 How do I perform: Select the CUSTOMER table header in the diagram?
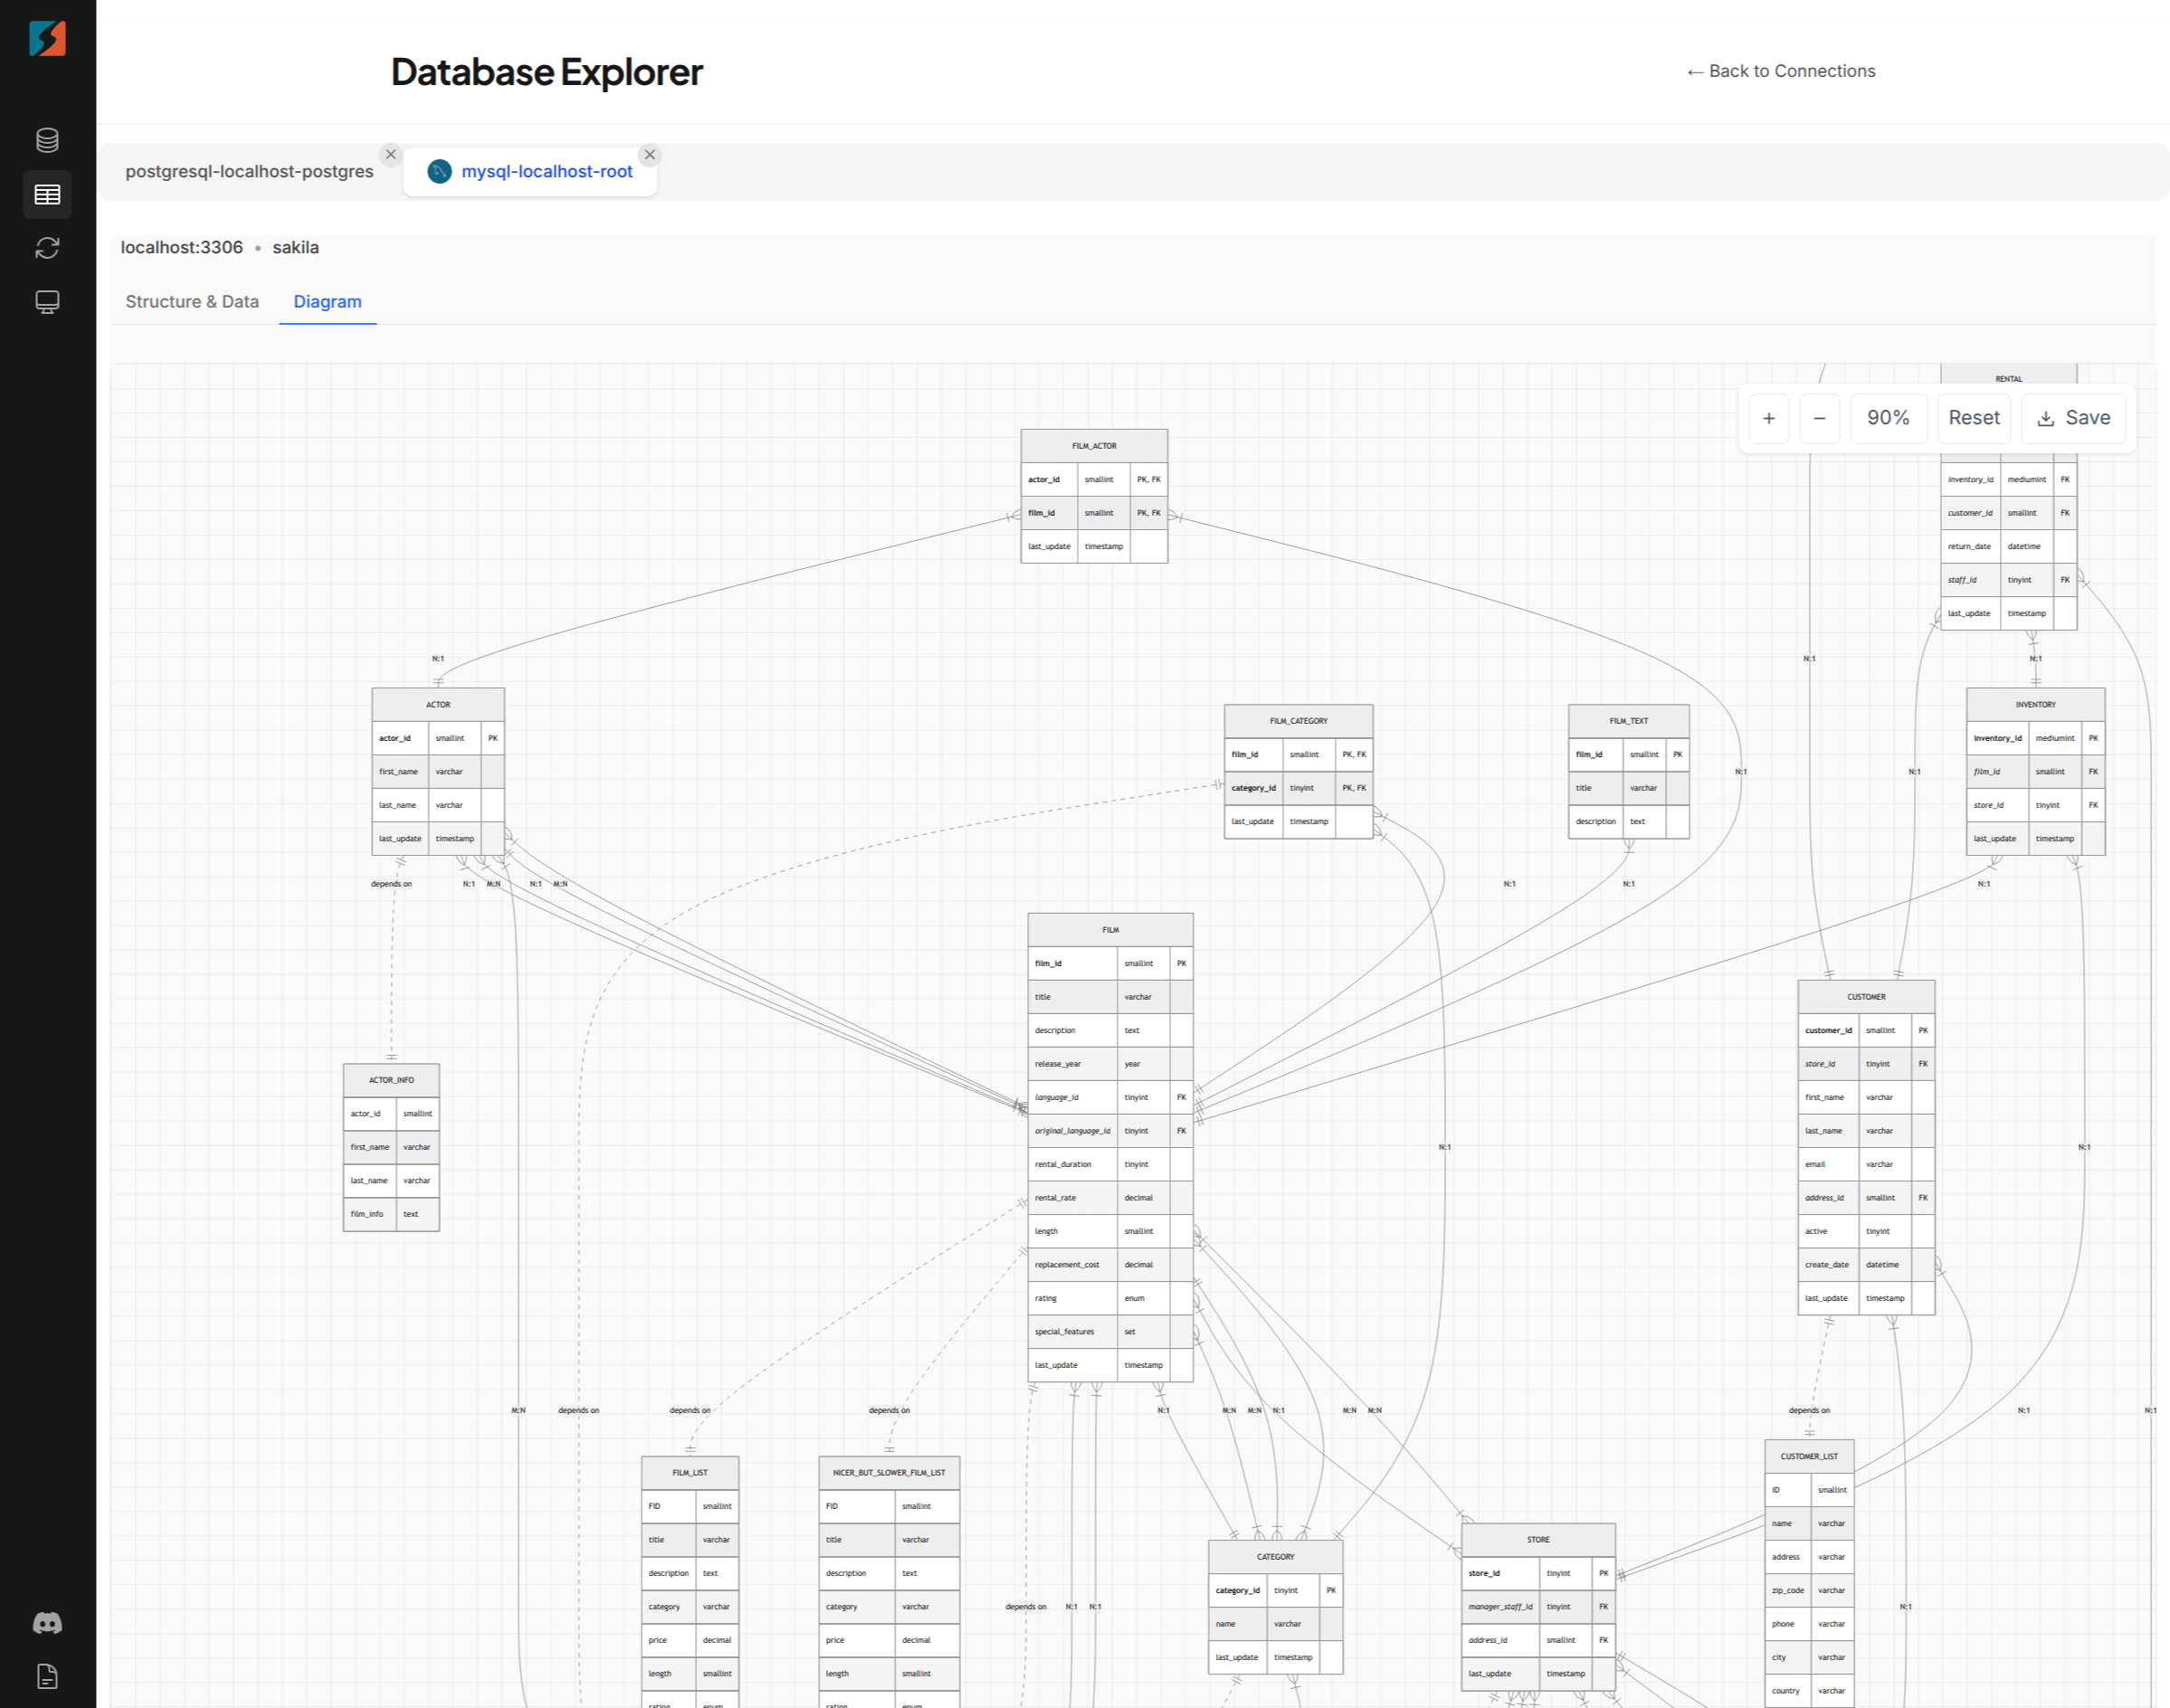1865,996
